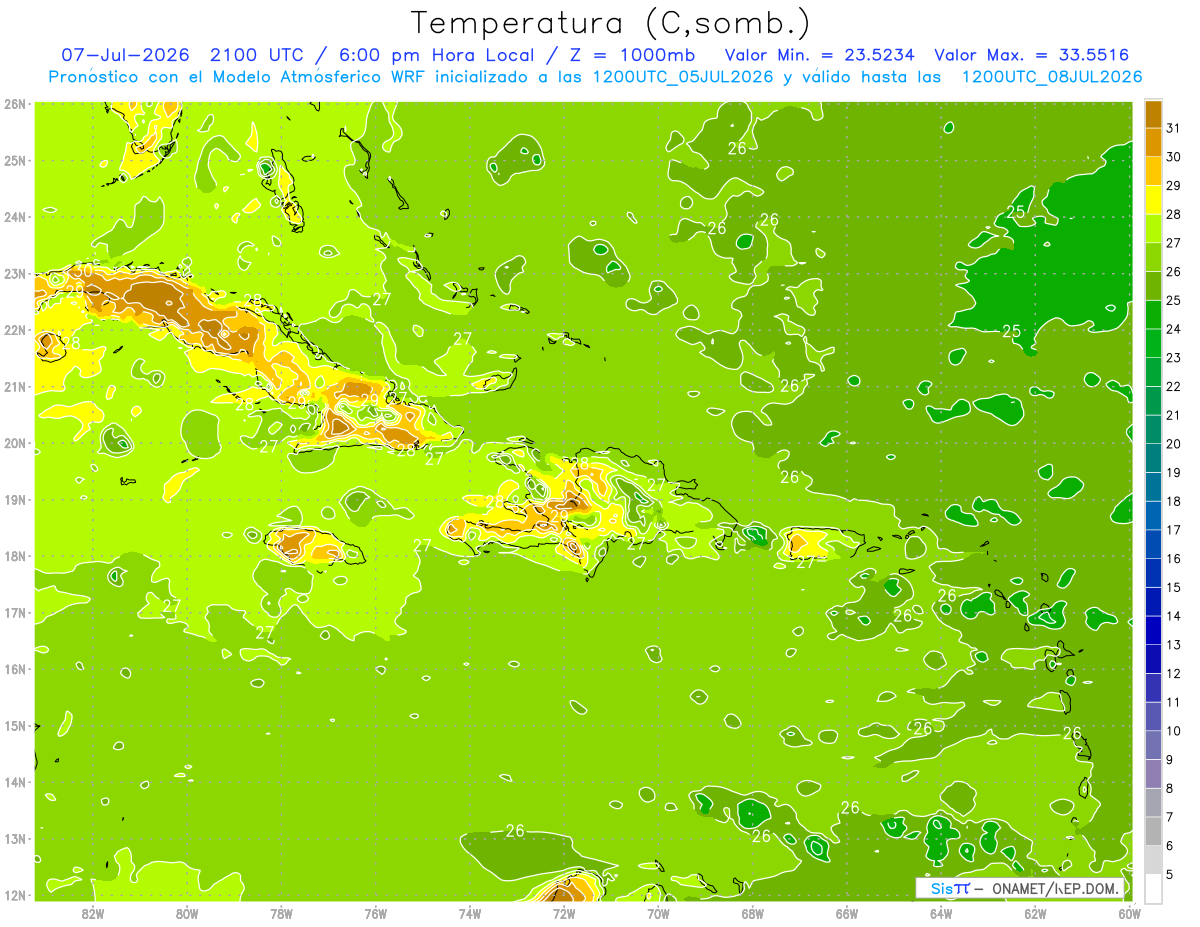
Task: Click the "76W" longitude axis label
Action: tap(376, 913)
